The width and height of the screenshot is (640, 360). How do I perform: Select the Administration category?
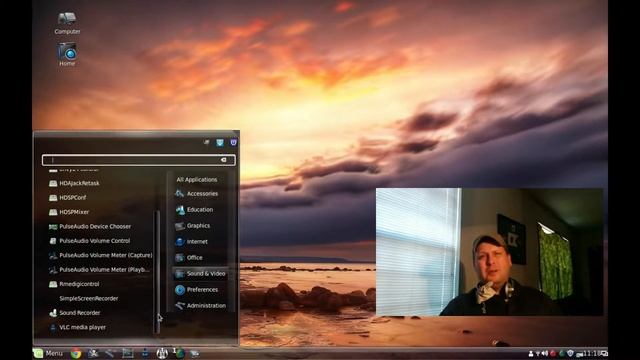point(200,306)
